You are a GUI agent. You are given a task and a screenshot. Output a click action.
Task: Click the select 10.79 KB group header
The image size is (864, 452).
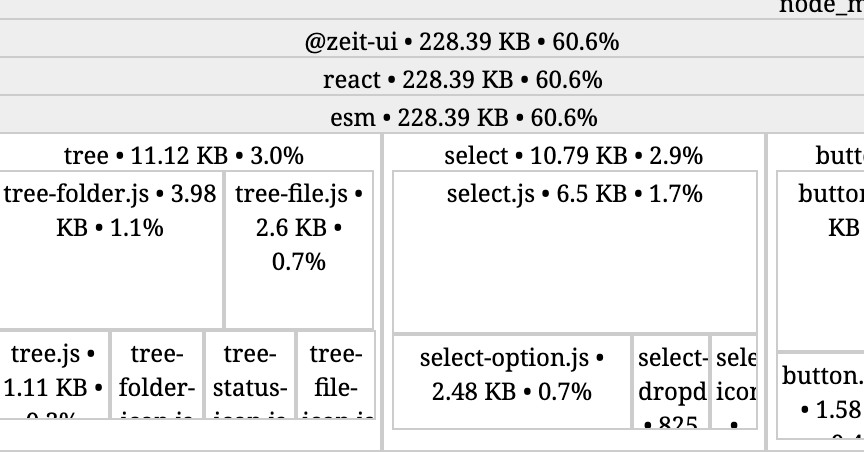click(573, 155)
